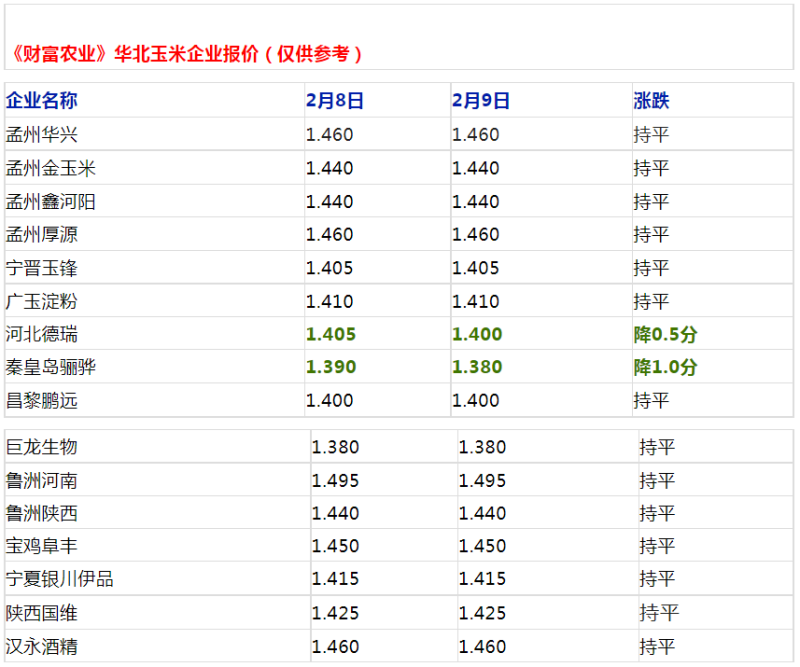
Task: Click 持平 in the 鲁洲河南 row
Action: pos(657,481)
